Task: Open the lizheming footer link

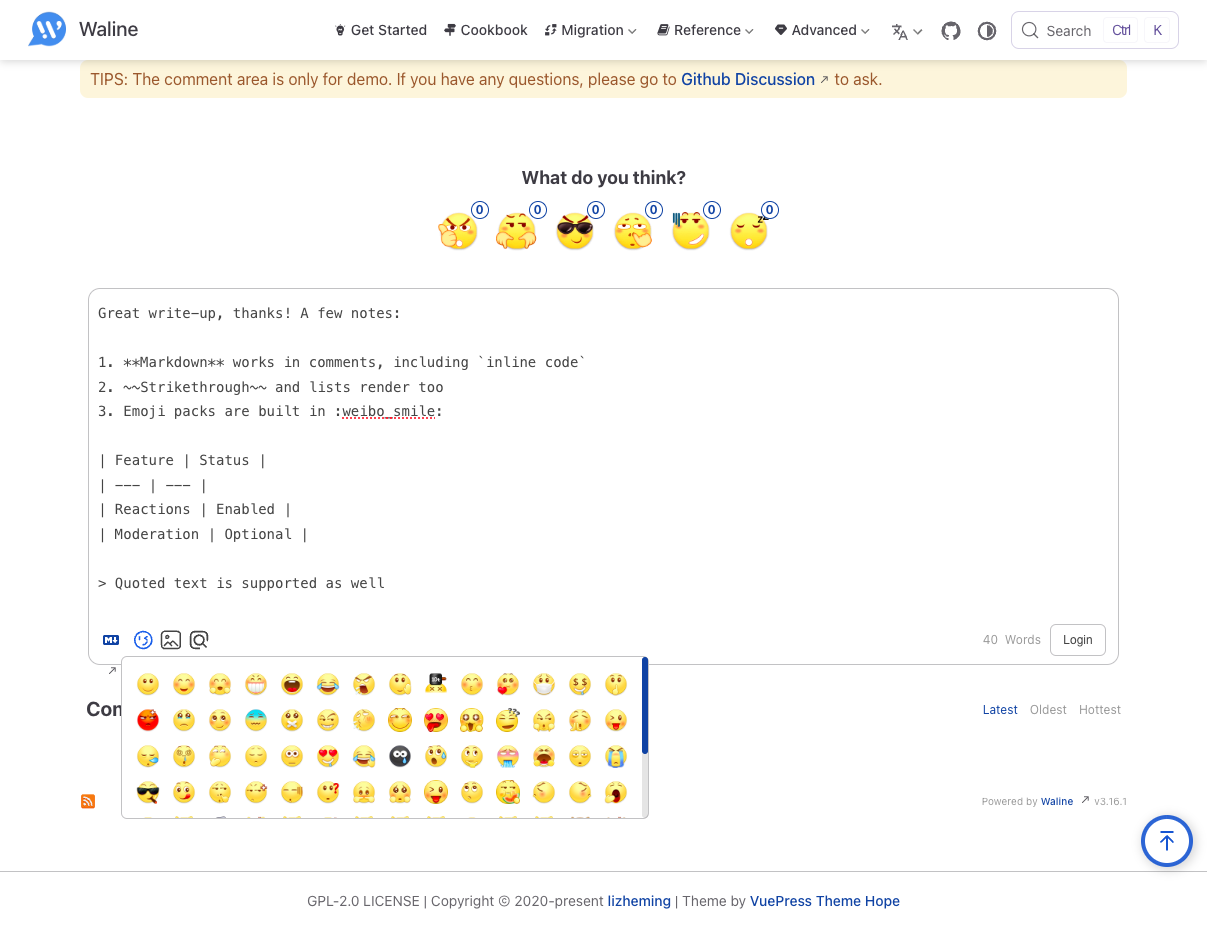Action: tap(639, 901)
